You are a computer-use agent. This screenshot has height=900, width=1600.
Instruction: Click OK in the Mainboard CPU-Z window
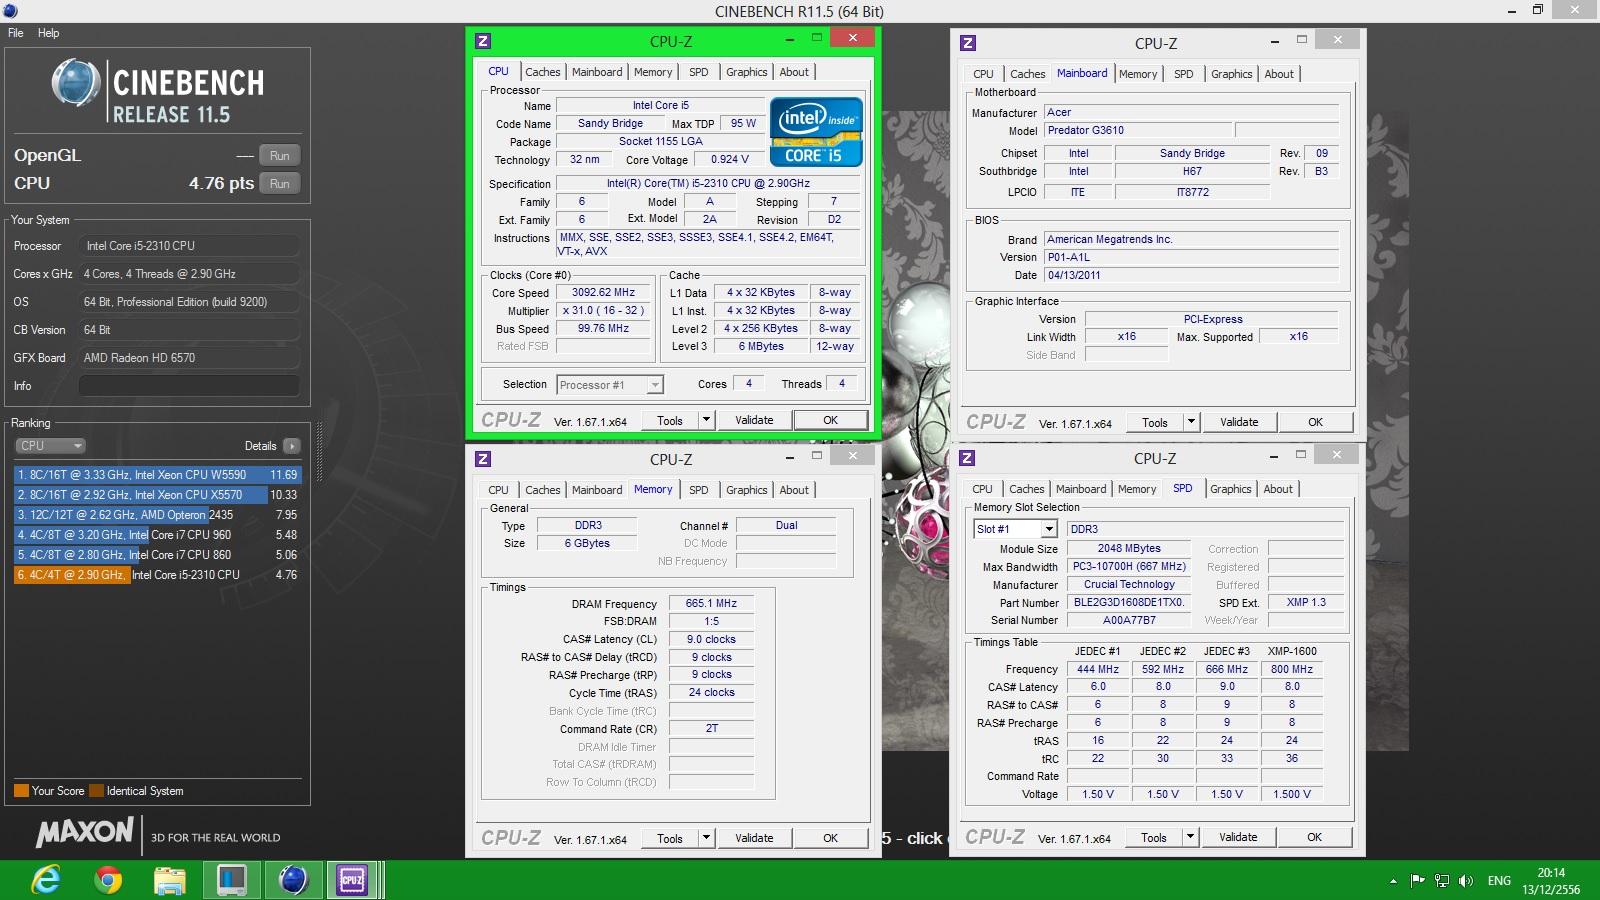point(1315,423)
